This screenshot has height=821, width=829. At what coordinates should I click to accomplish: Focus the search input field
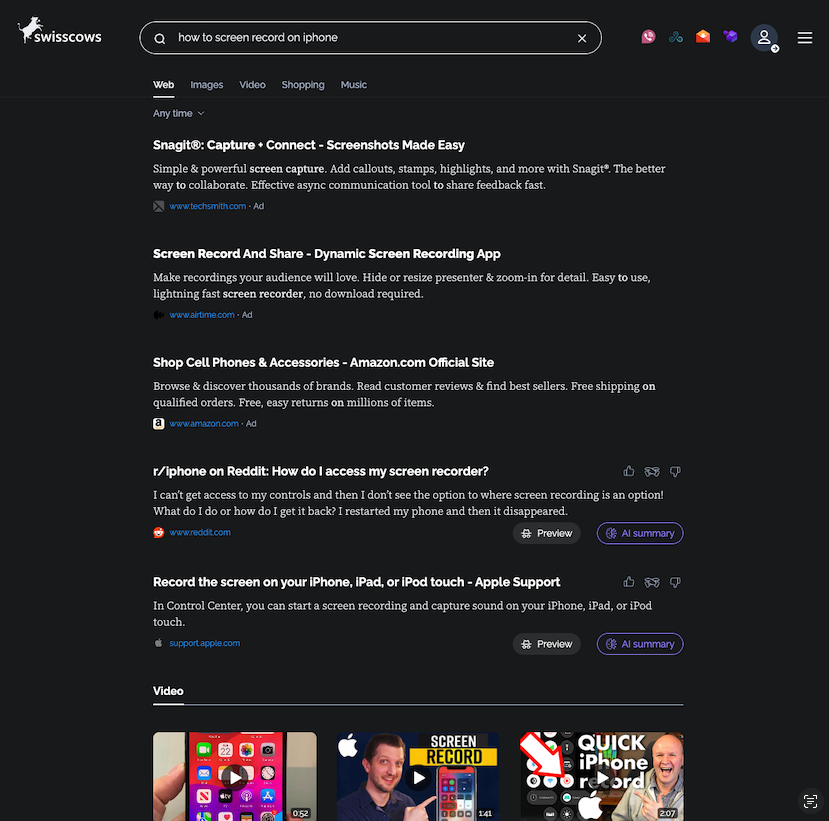(x=370, y=38)
